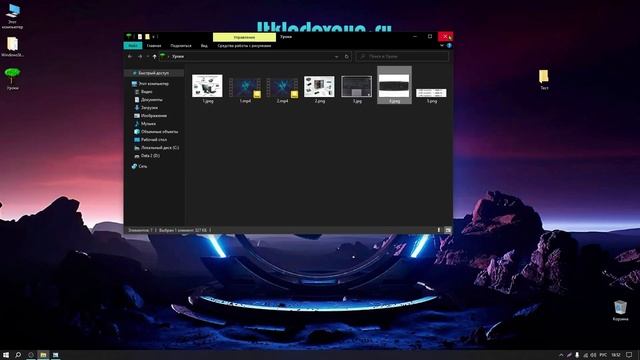Viewport: 640px width, 360px height.
Task: Select the Уроки green tree desktop icon
Action: pyautogui.click(x=12, y=79)
